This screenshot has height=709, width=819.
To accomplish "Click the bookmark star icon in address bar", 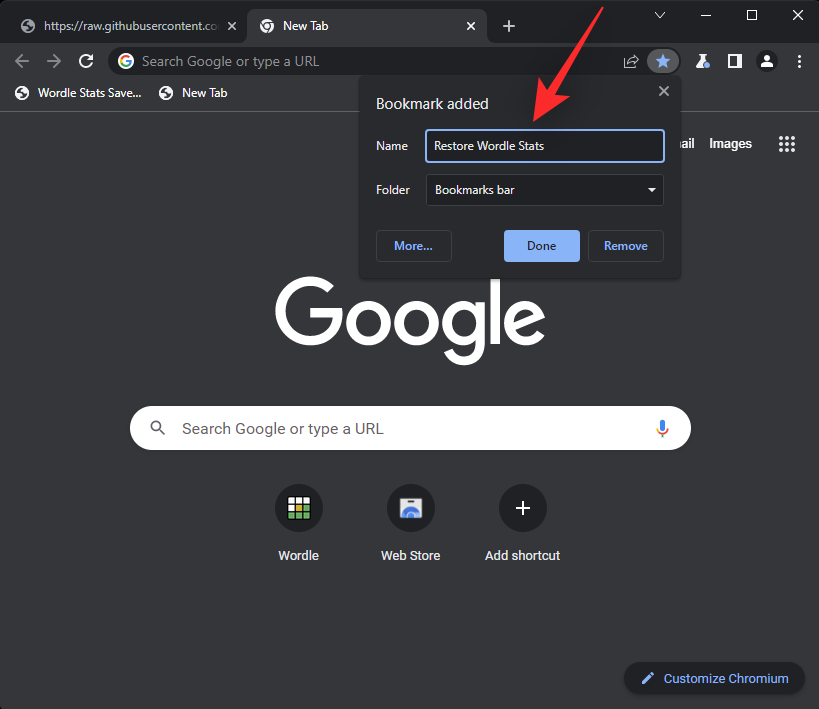I will point(662,61).
